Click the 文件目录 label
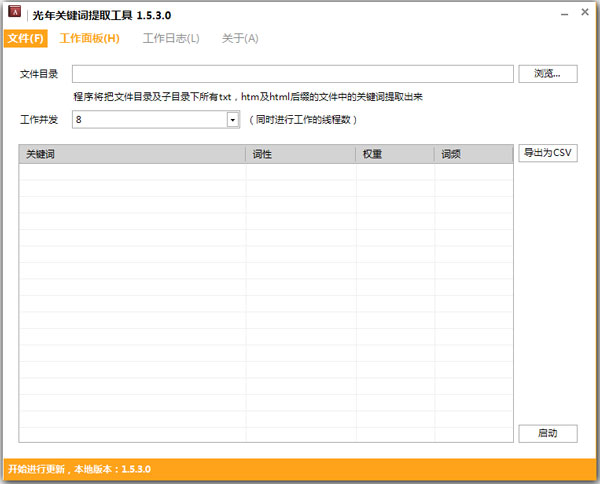 pos(39,74)
